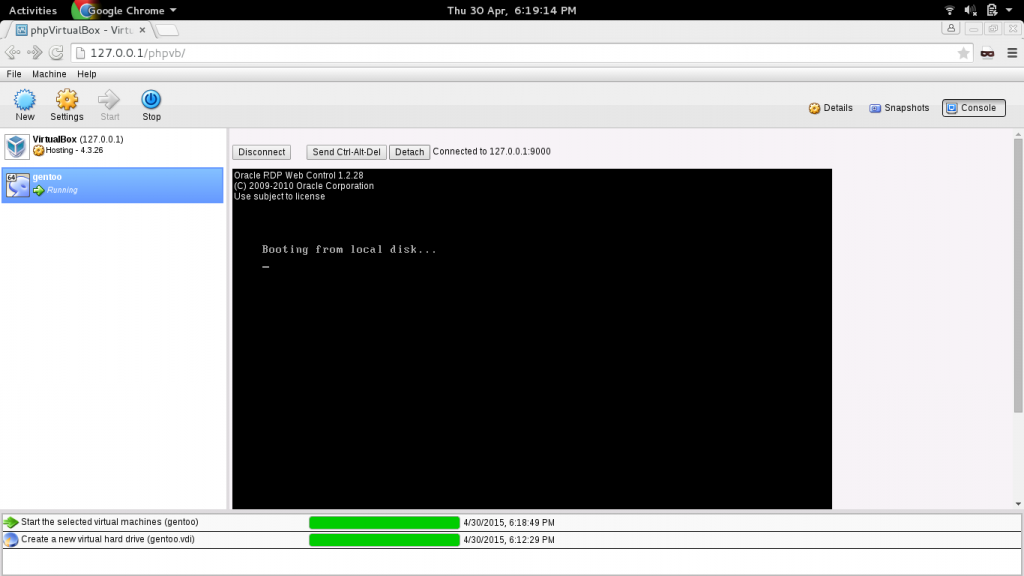The height and width of the screenshot is (576, 1024).
Task: Click 'Start the selected virtual machines (gentoo)'
Action: tap(110, 522)
